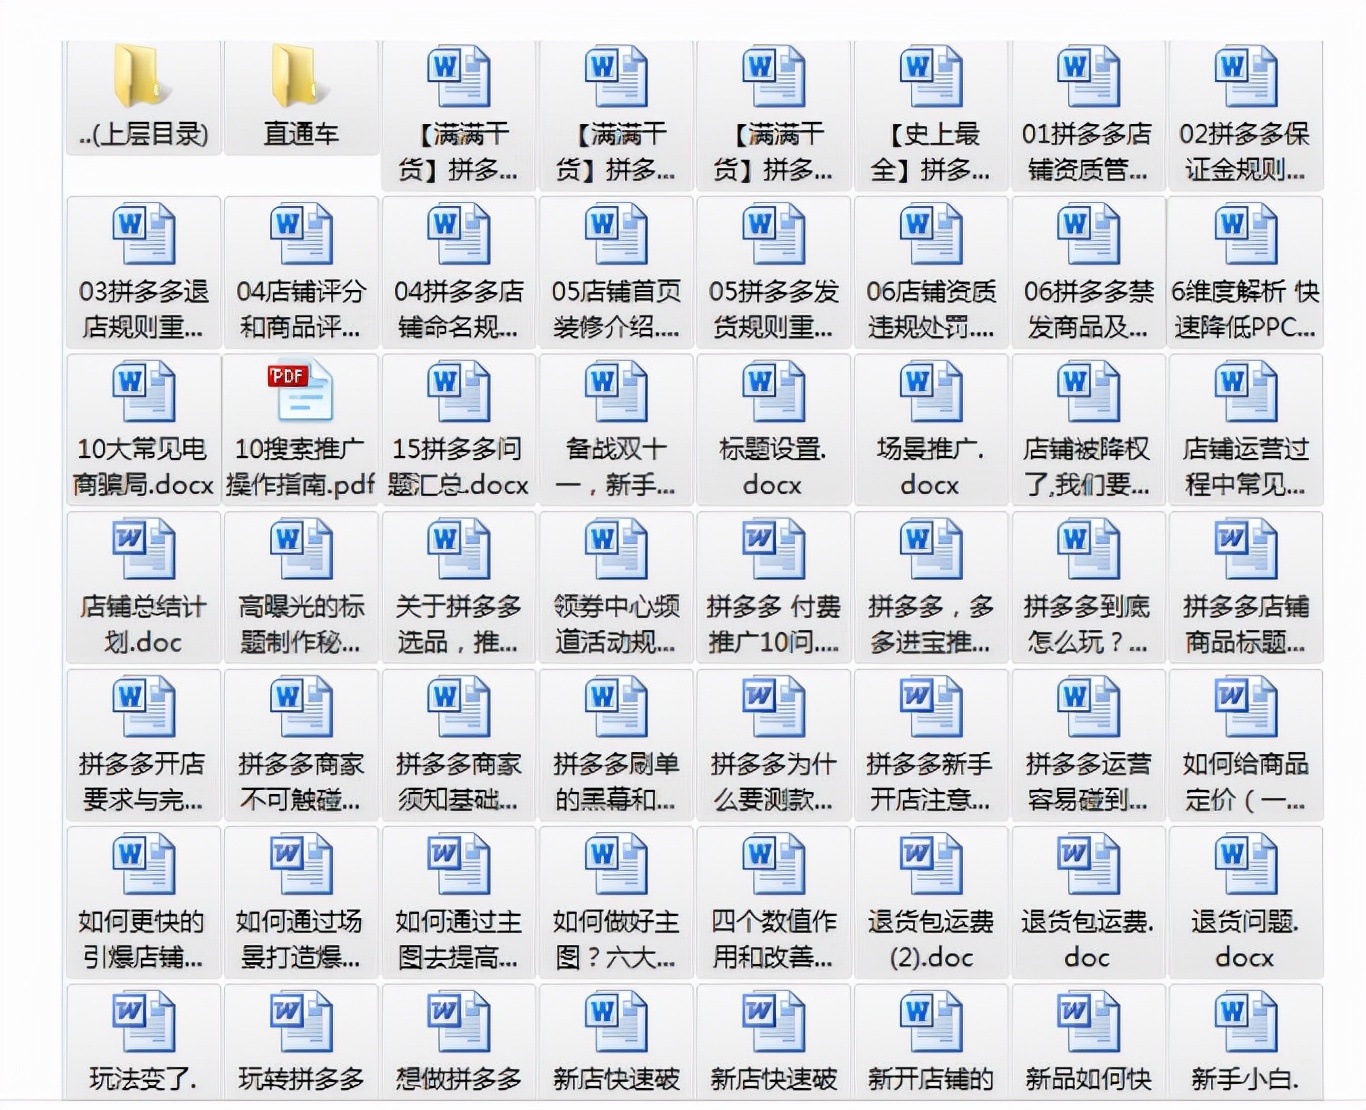Click file name 拼多多为什么要测款

coord(773,781)
